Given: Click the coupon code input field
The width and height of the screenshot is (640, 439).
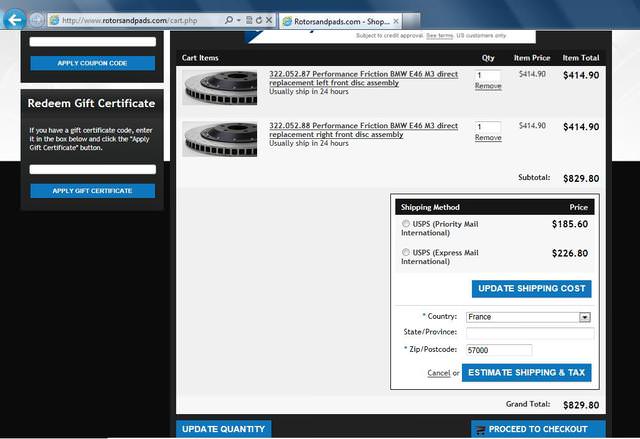Looking at the screenshot, I should [93, 42].
